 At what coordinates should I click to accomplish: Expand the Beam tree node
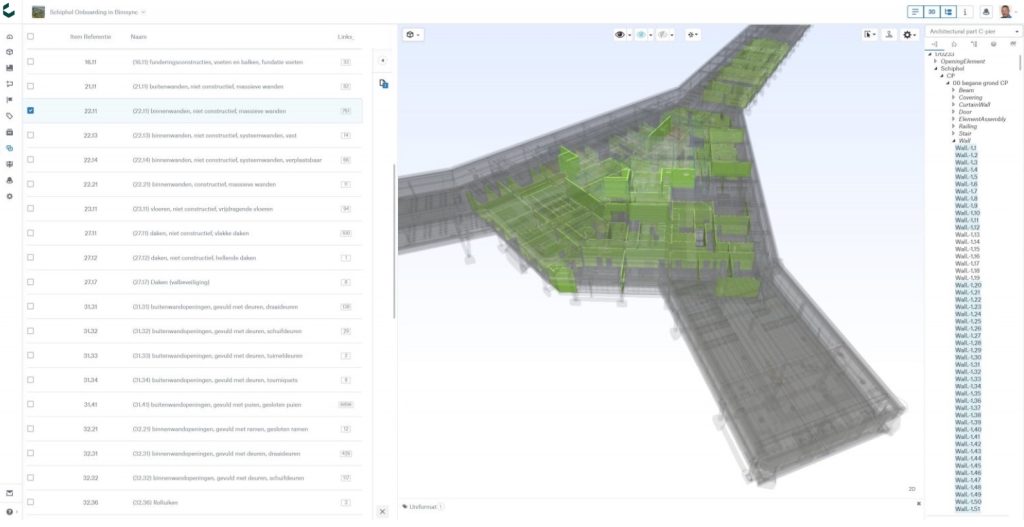click(x=953, y=90)
